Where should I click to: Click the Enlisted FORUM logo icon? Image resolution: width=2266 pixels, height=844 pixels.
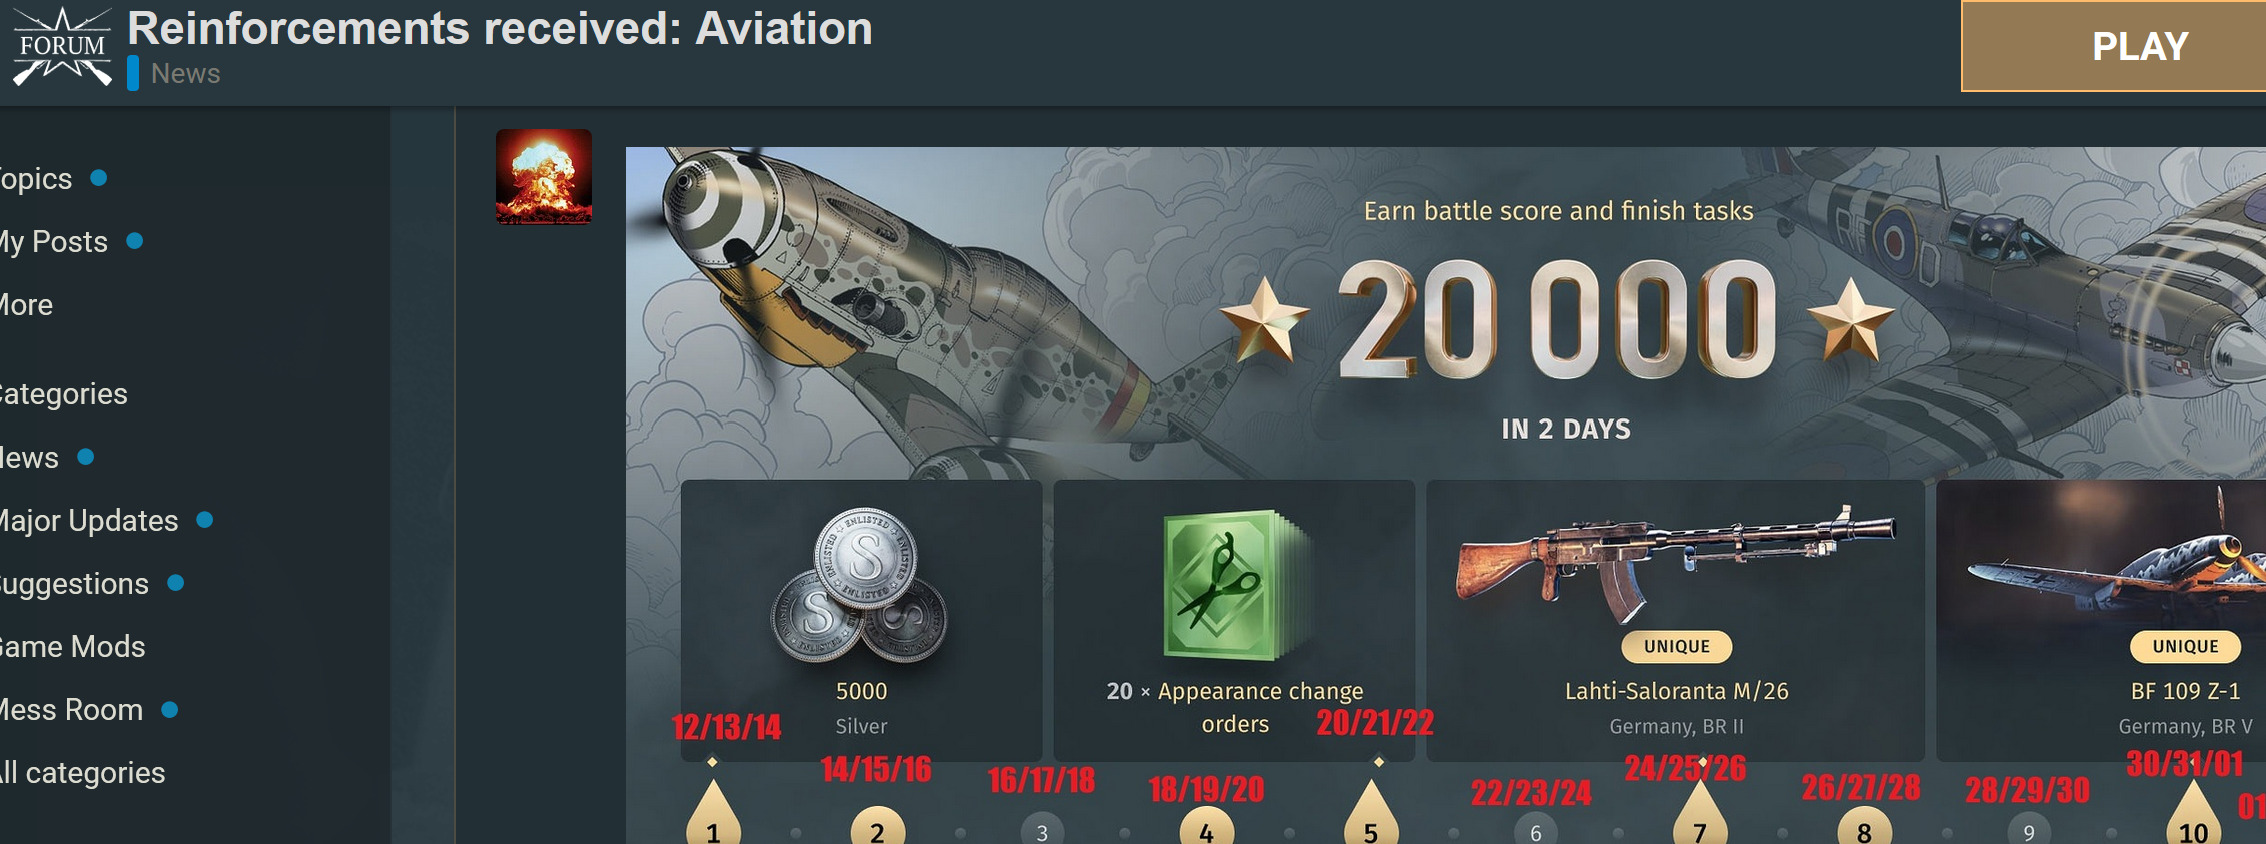tap(62, 47)
